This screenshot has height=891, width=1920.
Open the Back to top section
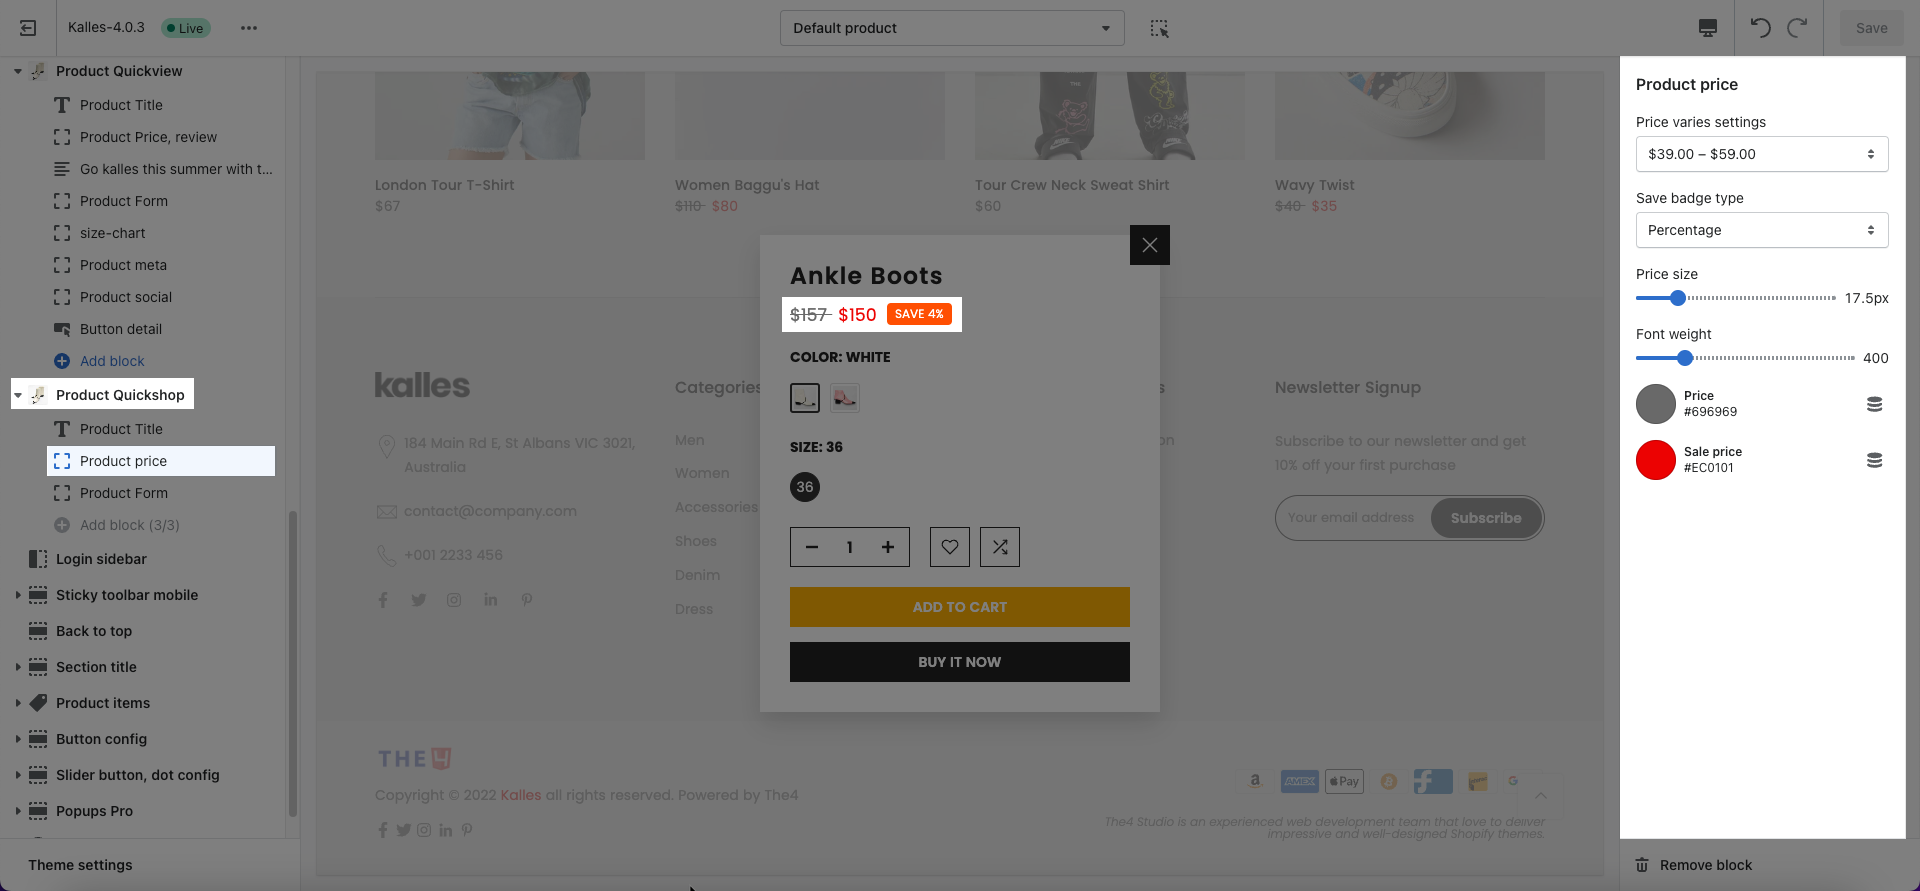94,631
